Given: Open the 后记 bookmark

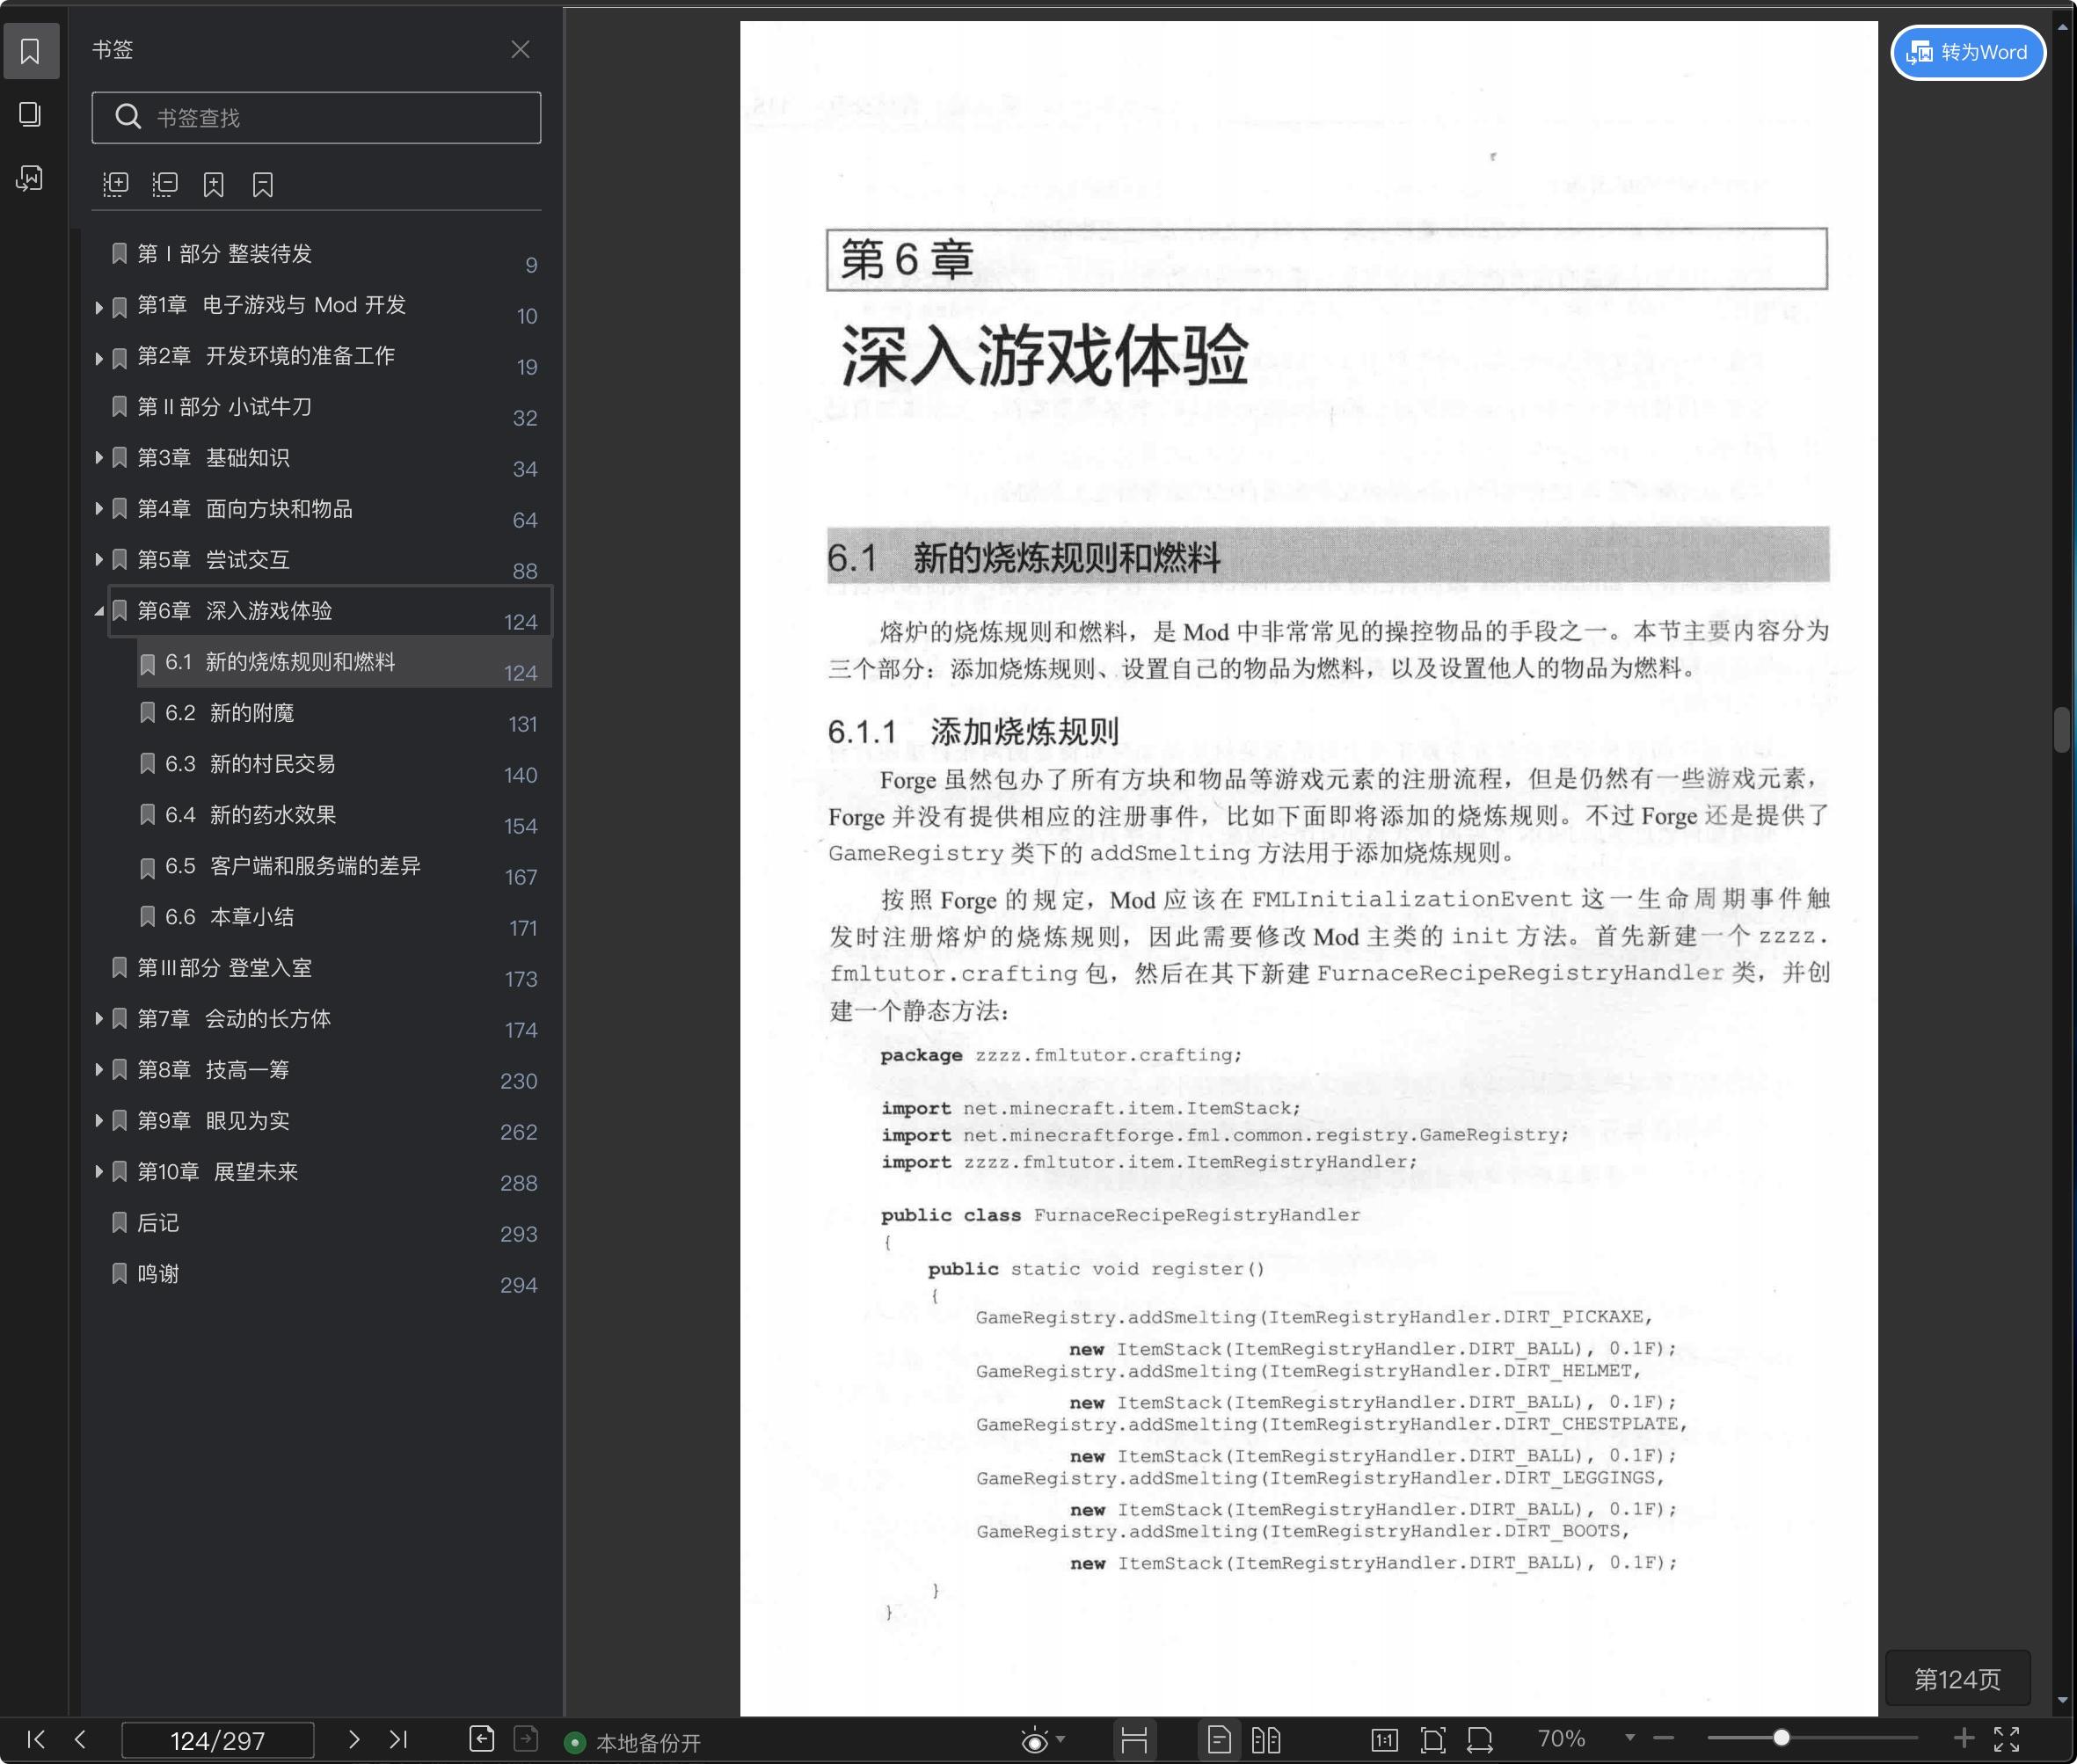Looking at the screenshot, I should tap(158, 1223).
